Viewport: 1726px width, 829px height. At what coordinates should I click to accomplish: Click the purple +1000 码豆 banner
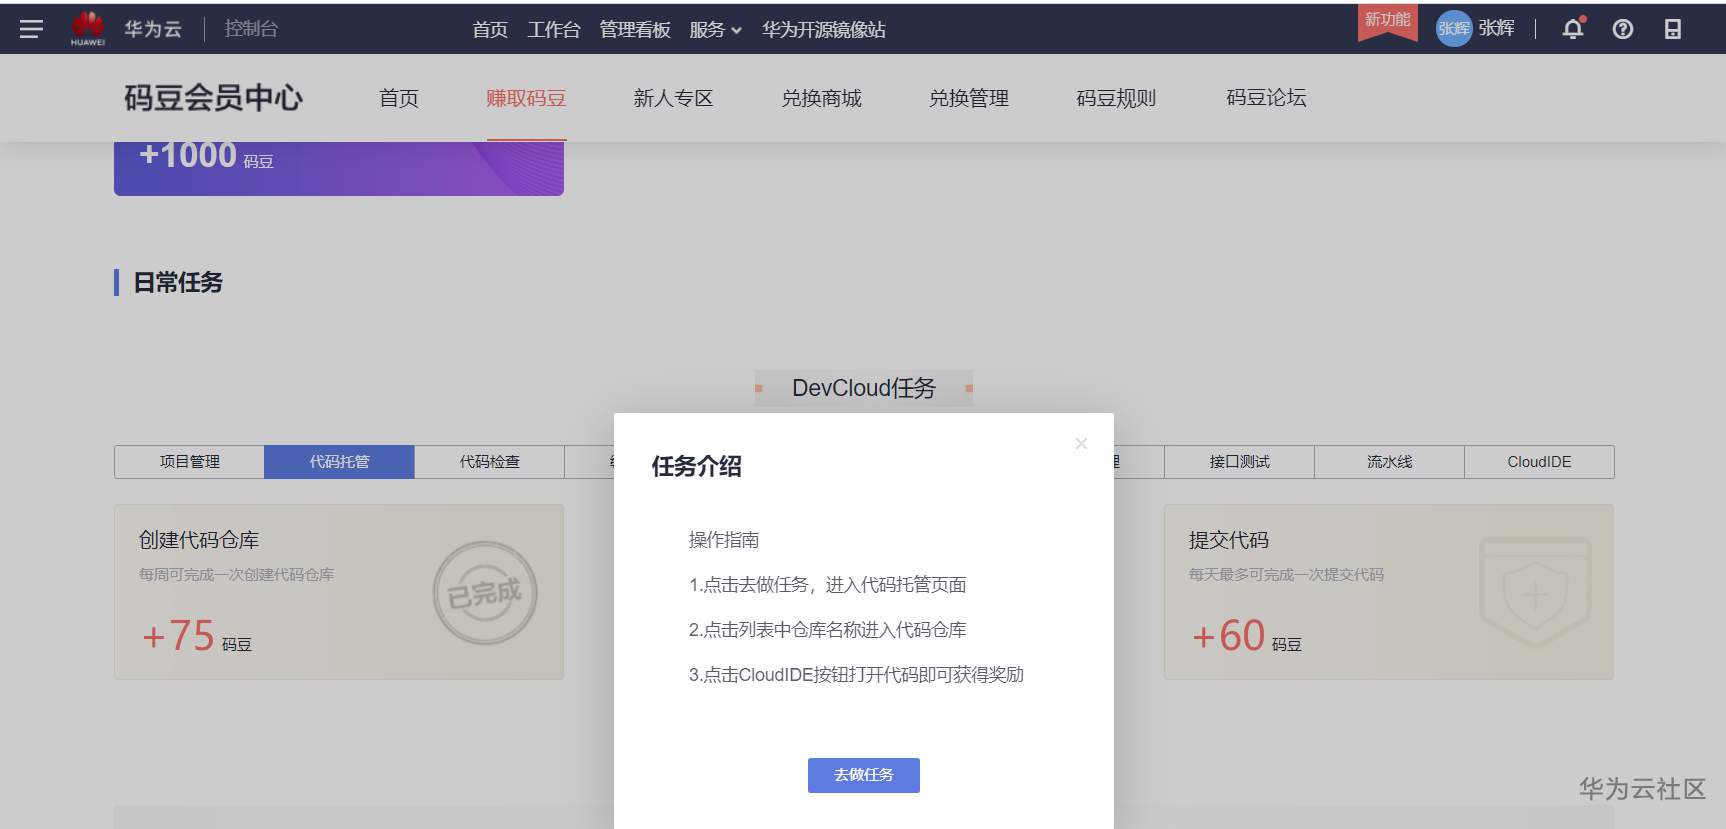tap(339, 168)
